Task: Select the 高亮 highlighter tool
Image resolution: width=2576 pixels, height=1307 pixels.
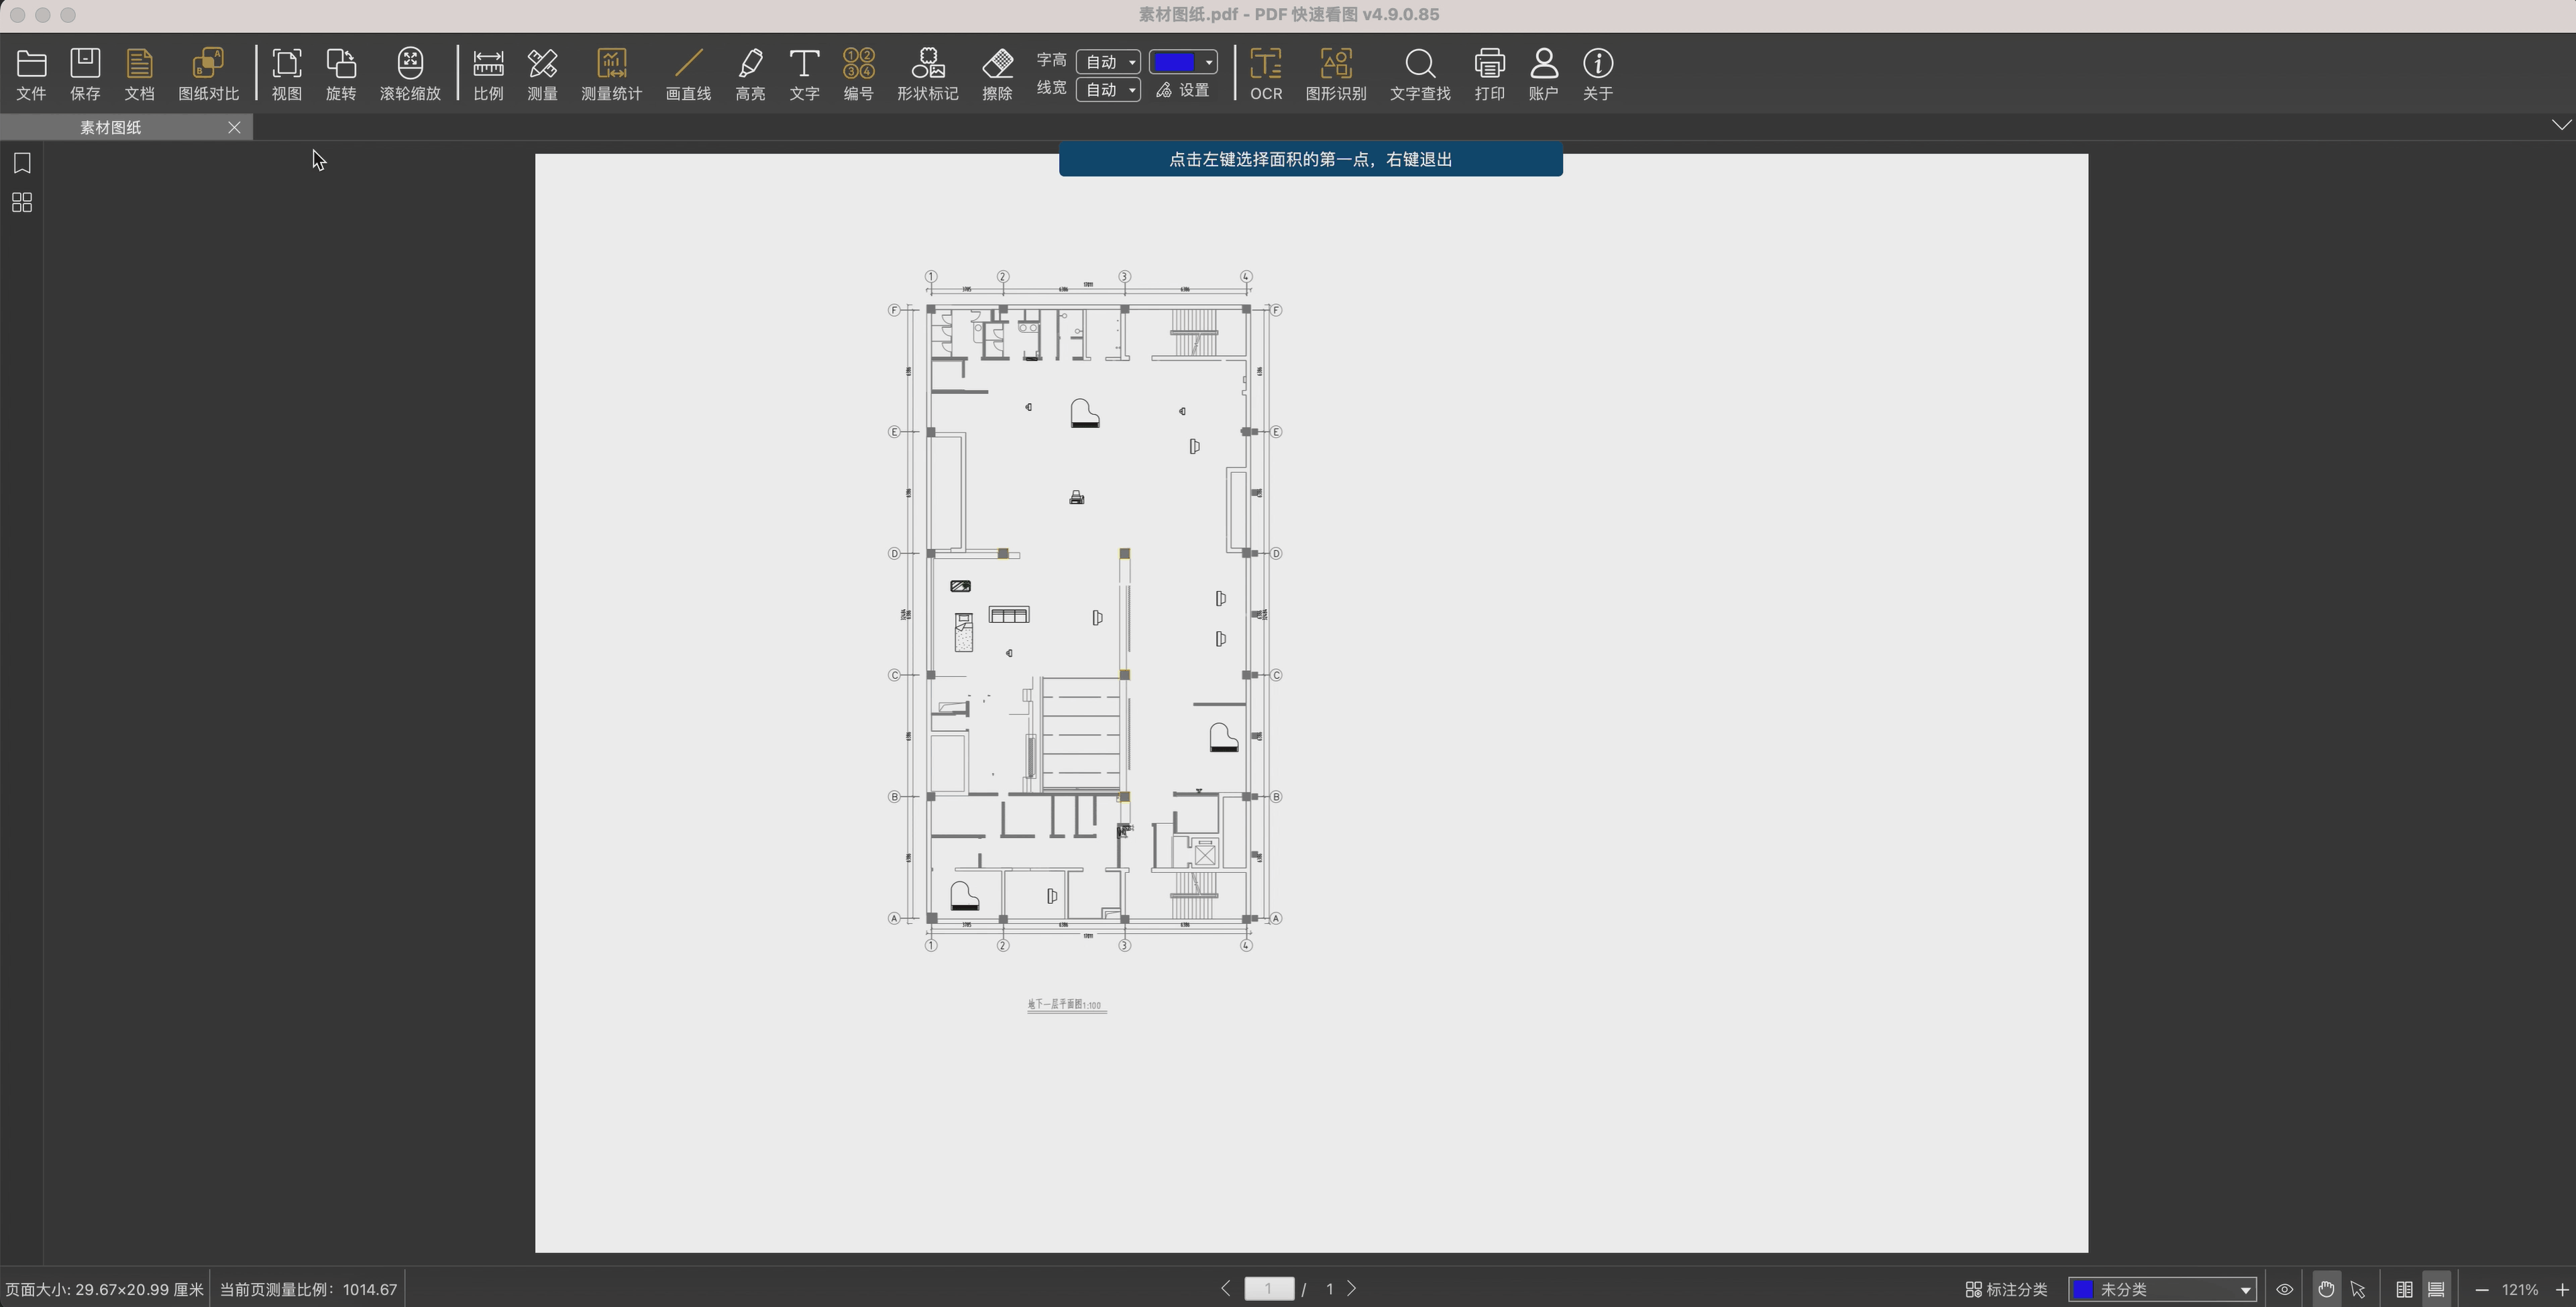Action: click(750, 73)
